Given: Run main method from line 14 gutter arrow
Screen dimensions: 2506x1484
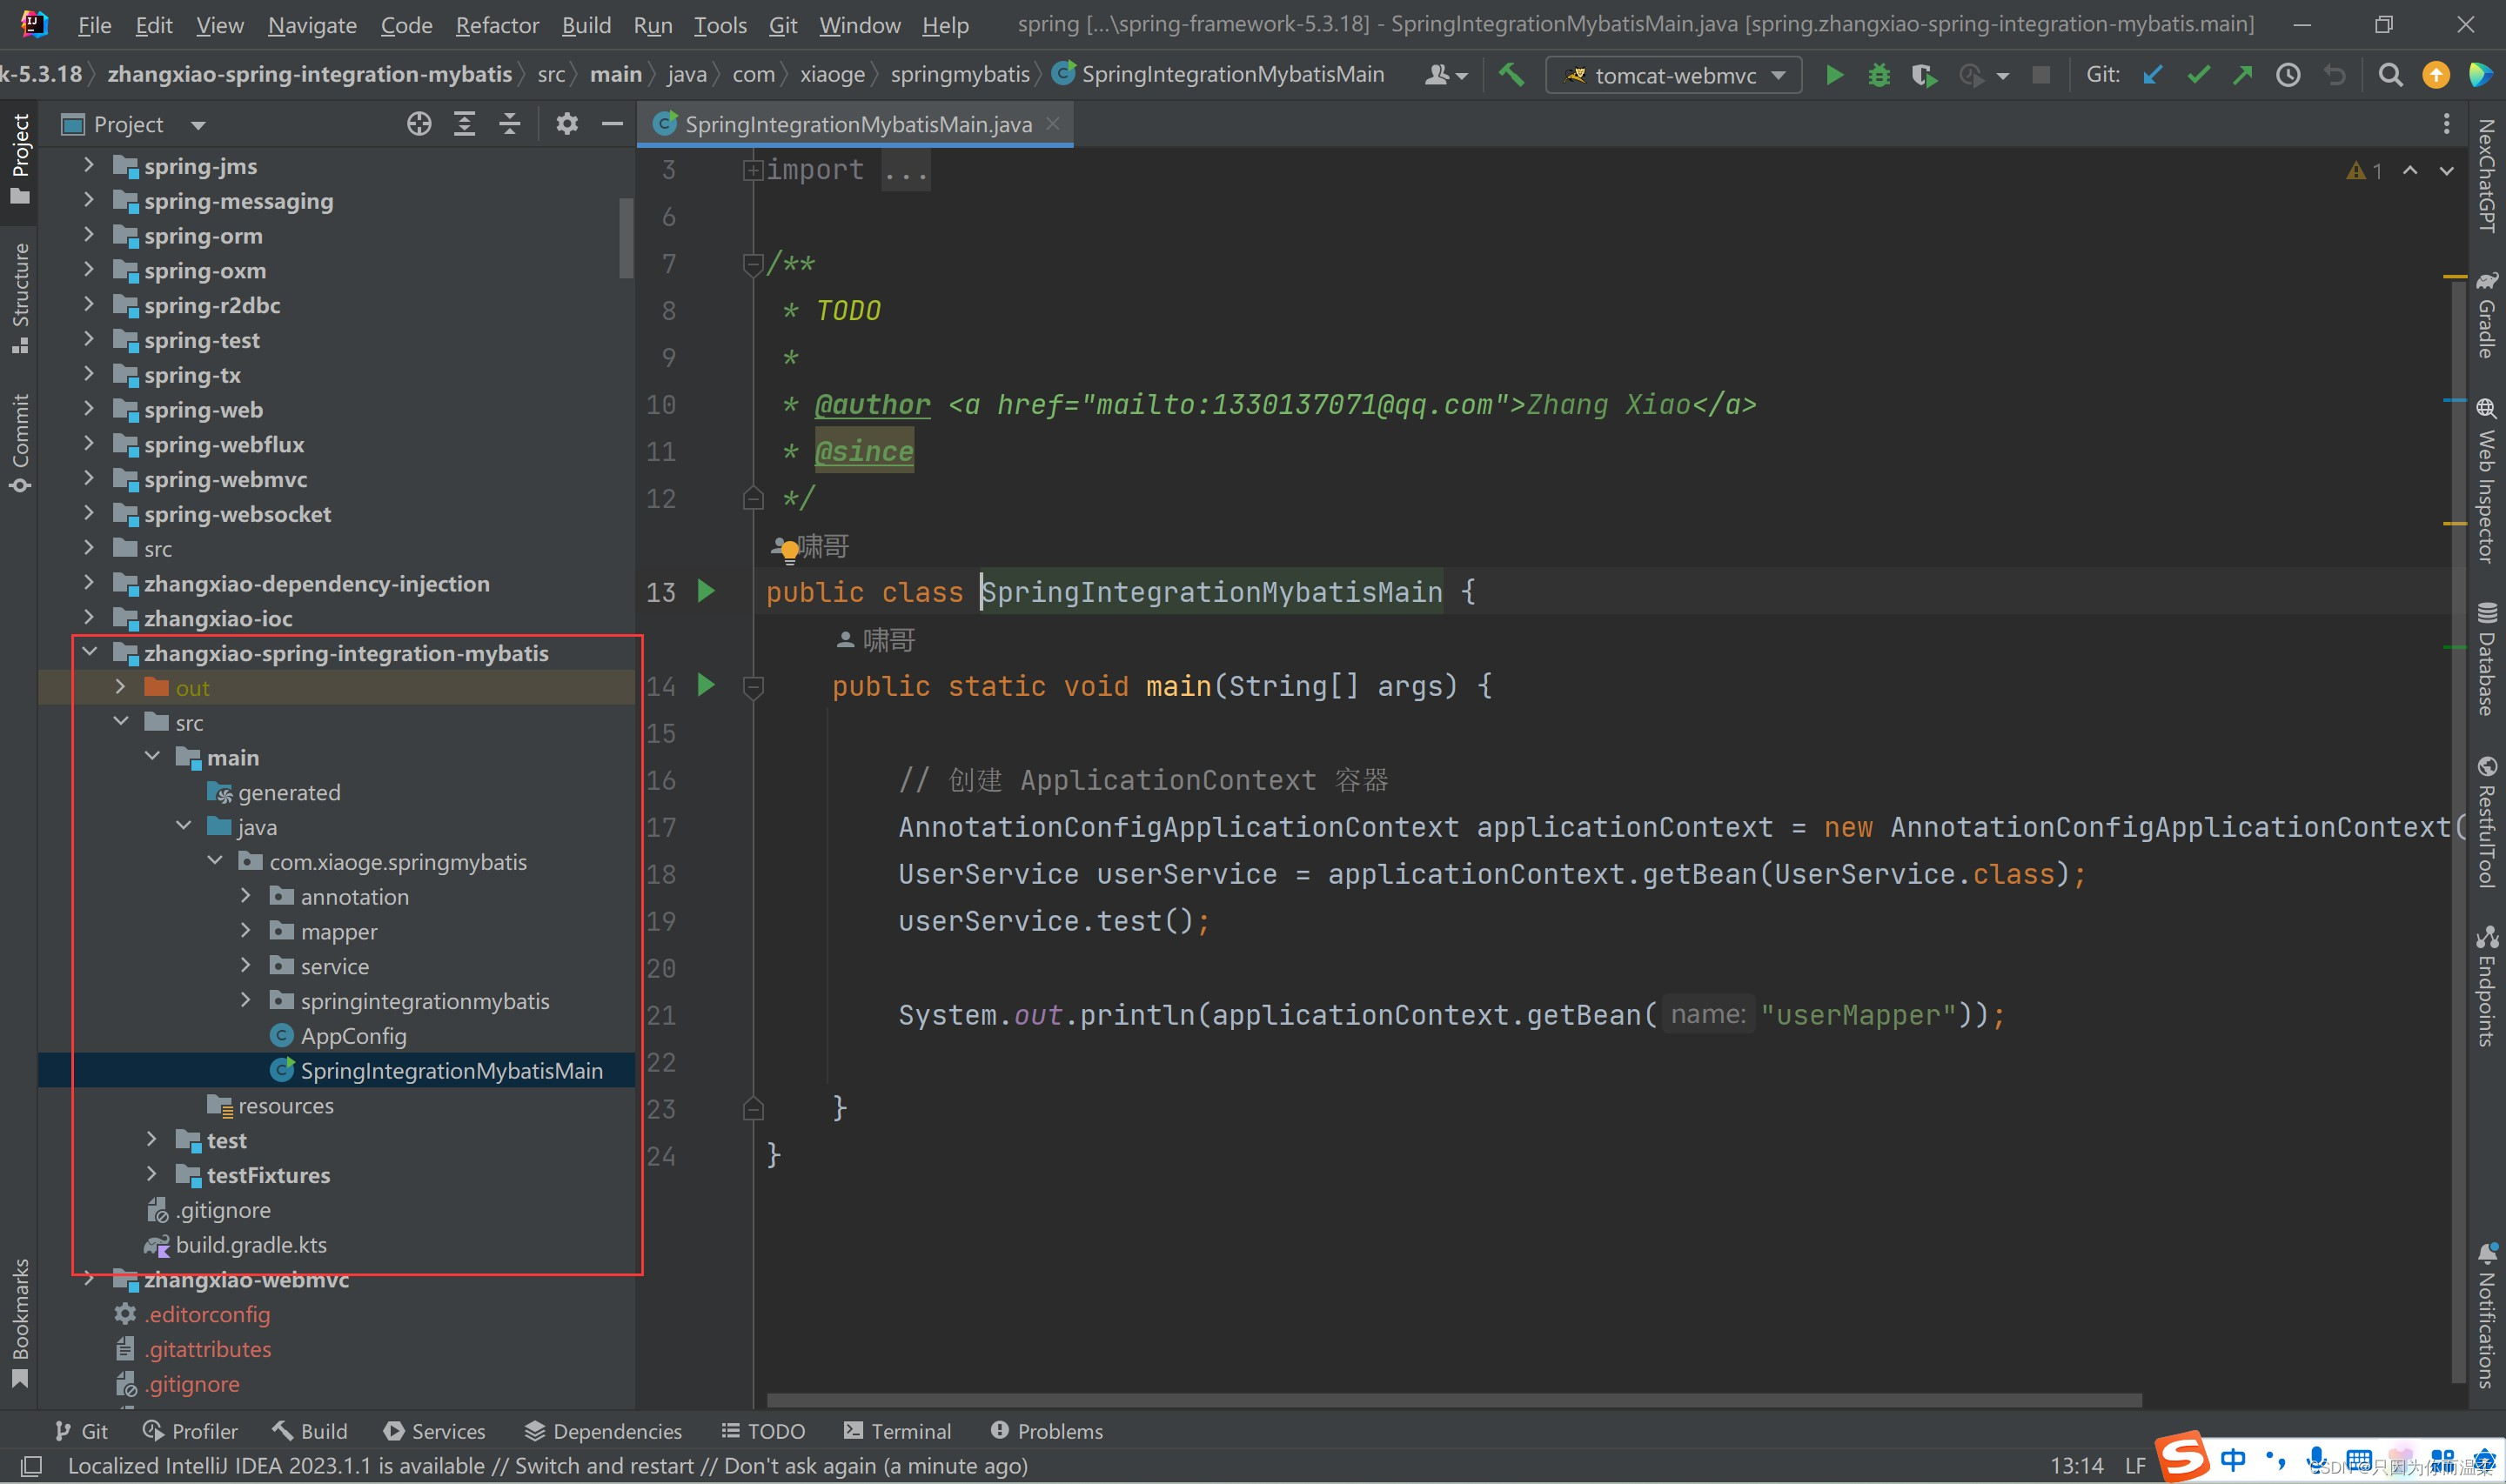Looking at the screenshot, I should point(706,685).
